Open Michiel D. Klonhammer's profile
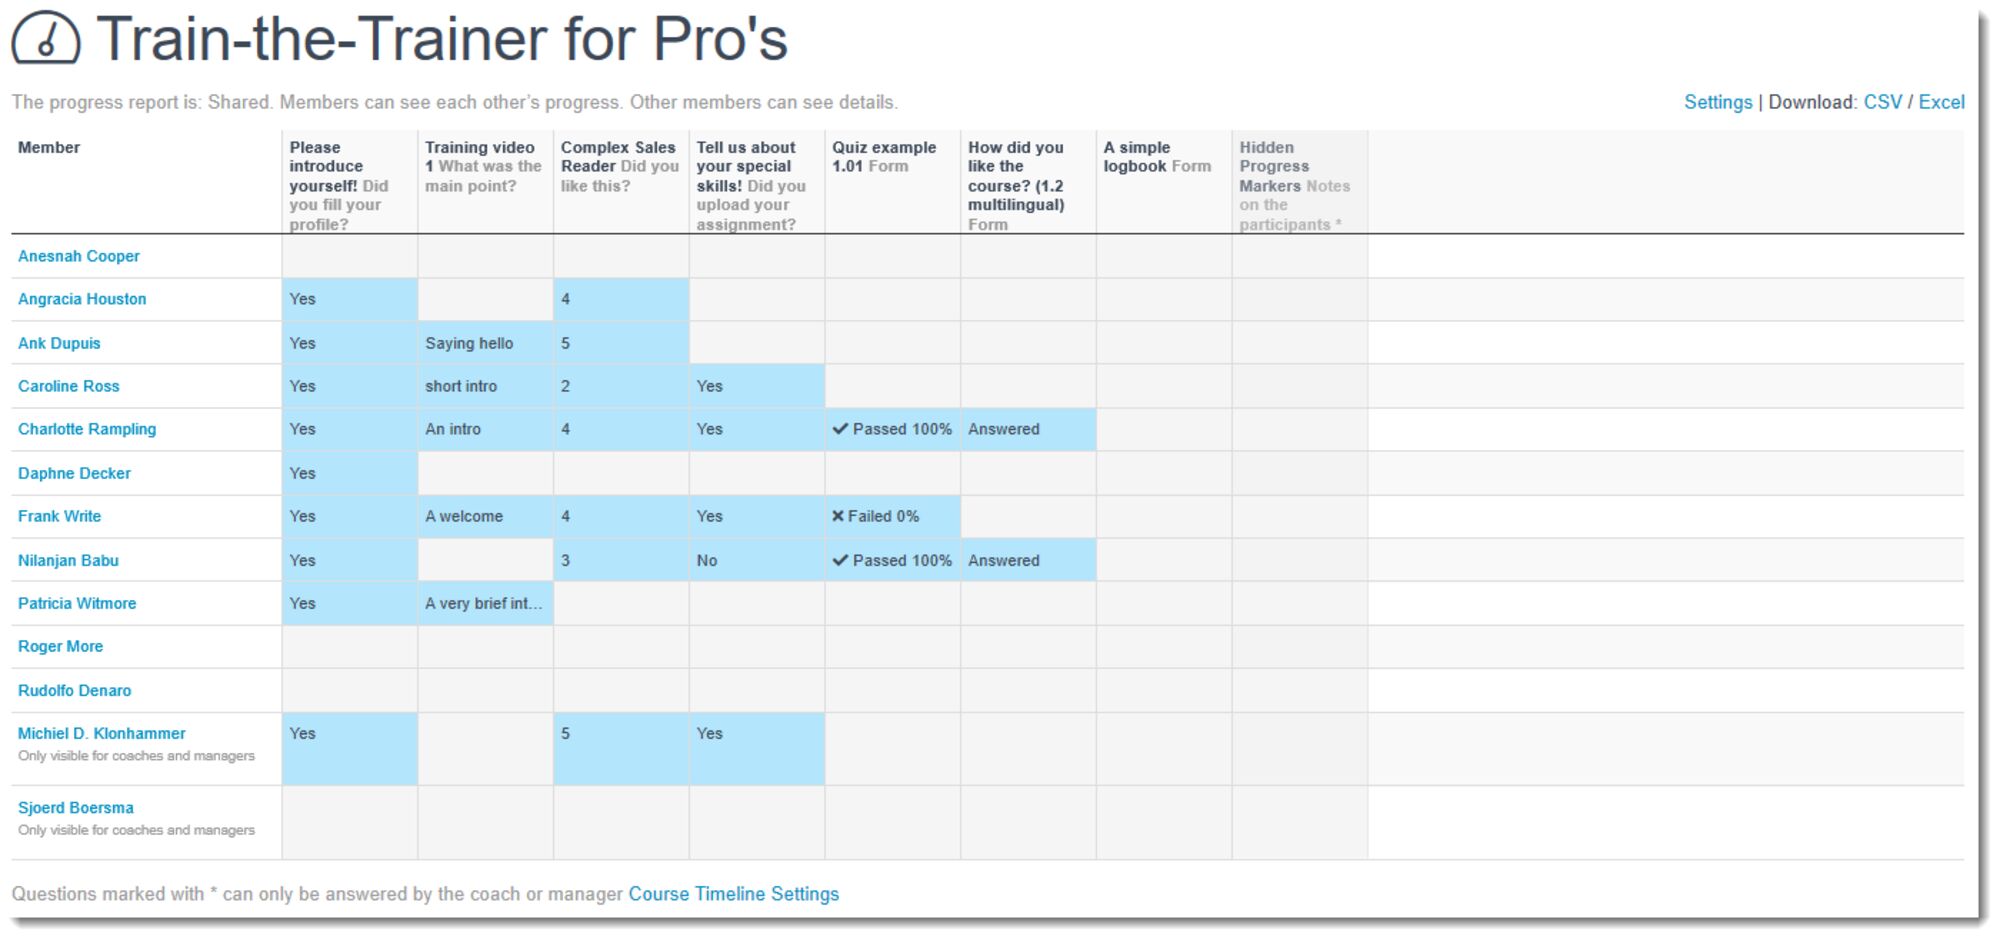 point(100,733)
